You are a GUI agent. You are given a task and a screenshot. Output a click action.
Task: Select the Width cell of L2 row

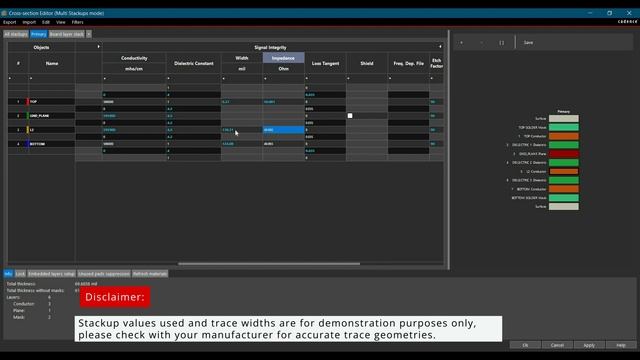coord(242,130)
